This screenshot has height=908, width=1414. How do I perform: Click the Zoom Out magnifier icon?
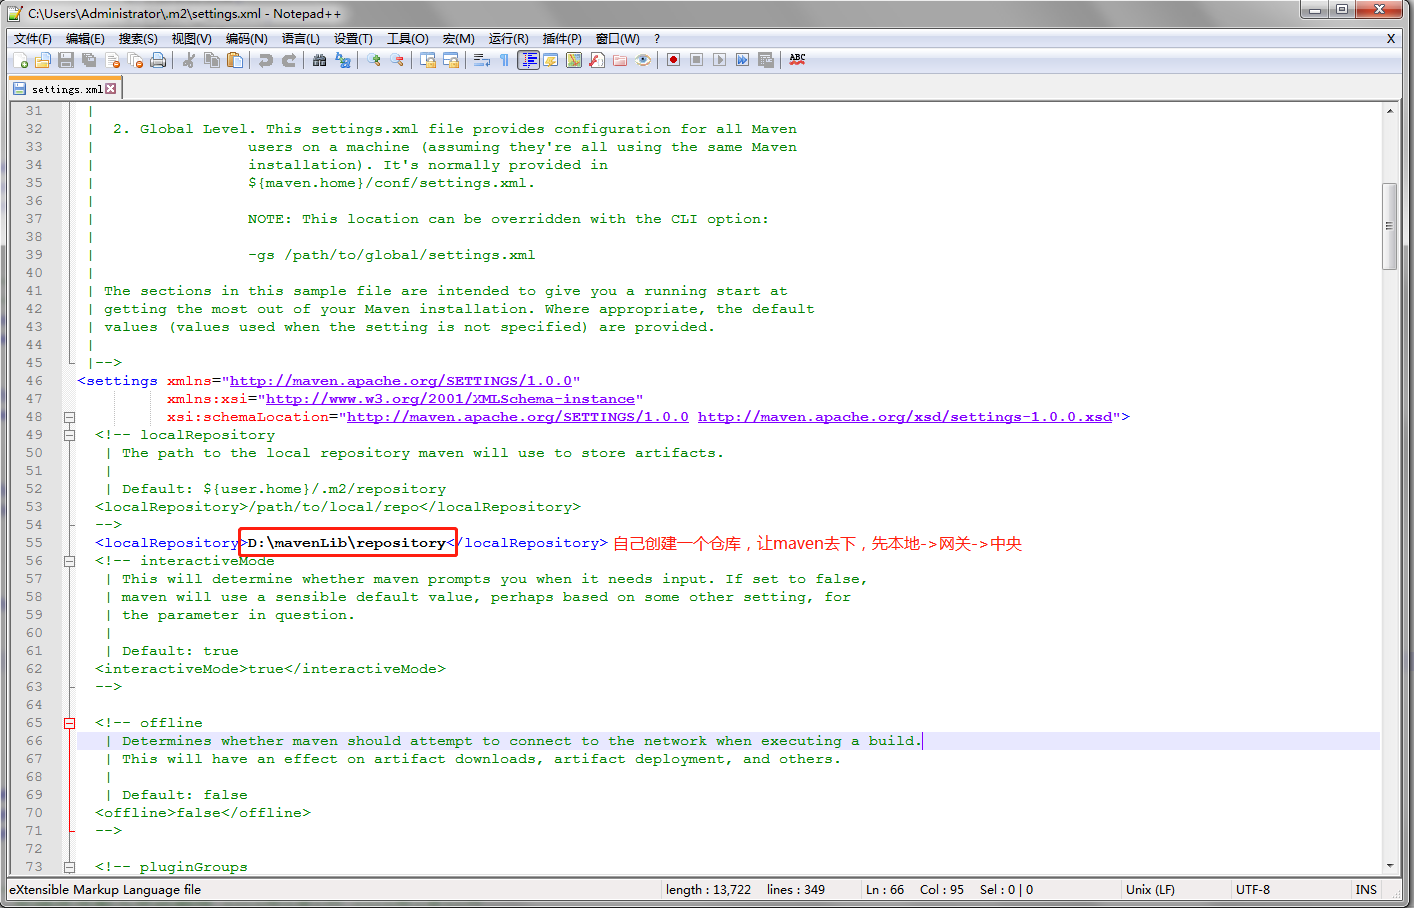tap(396, 60)
